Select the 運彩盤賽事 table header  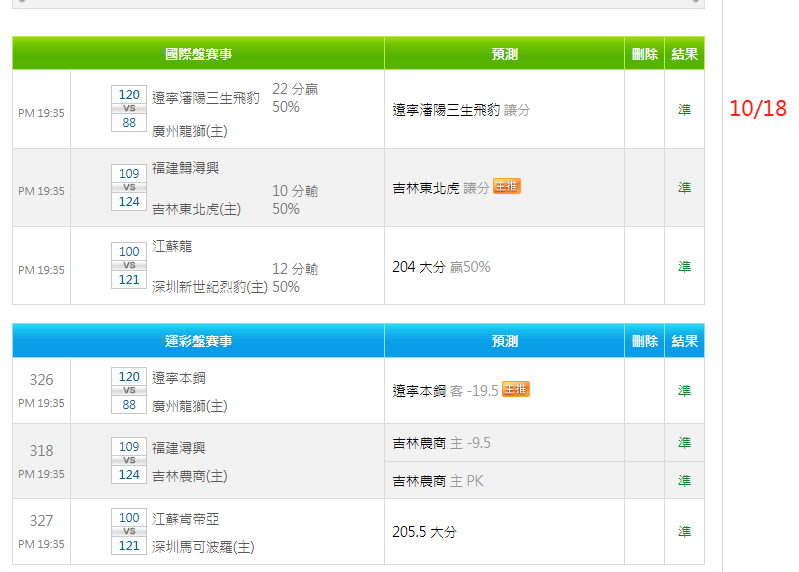coord(198,341)
